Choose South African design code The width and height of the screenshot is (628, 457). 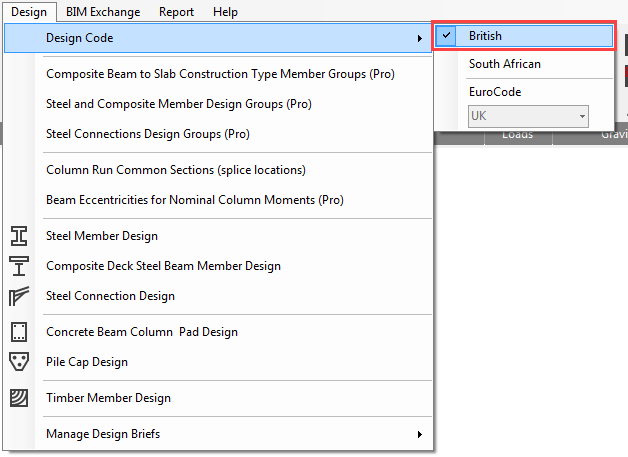click(x=504, y=64)
